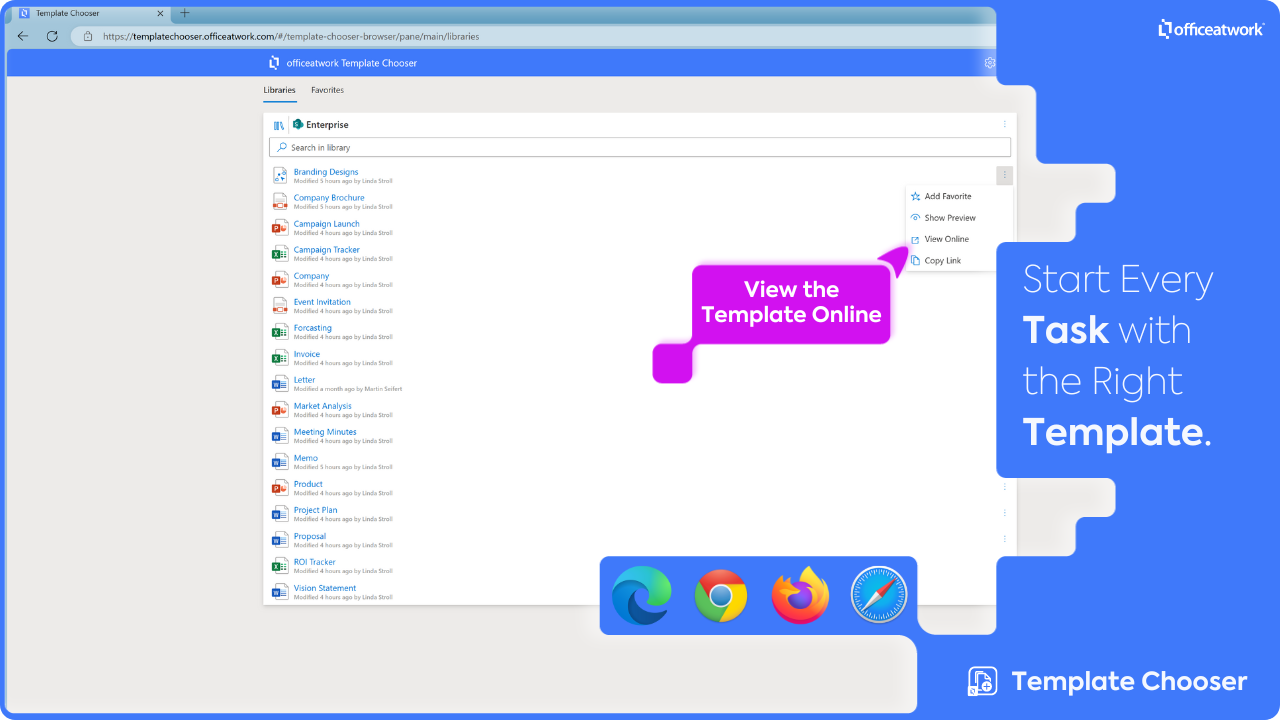This screenshot has height=720, width=1280.
Task: Click the Company PowerPoint file icon
Action: [280, 279]
